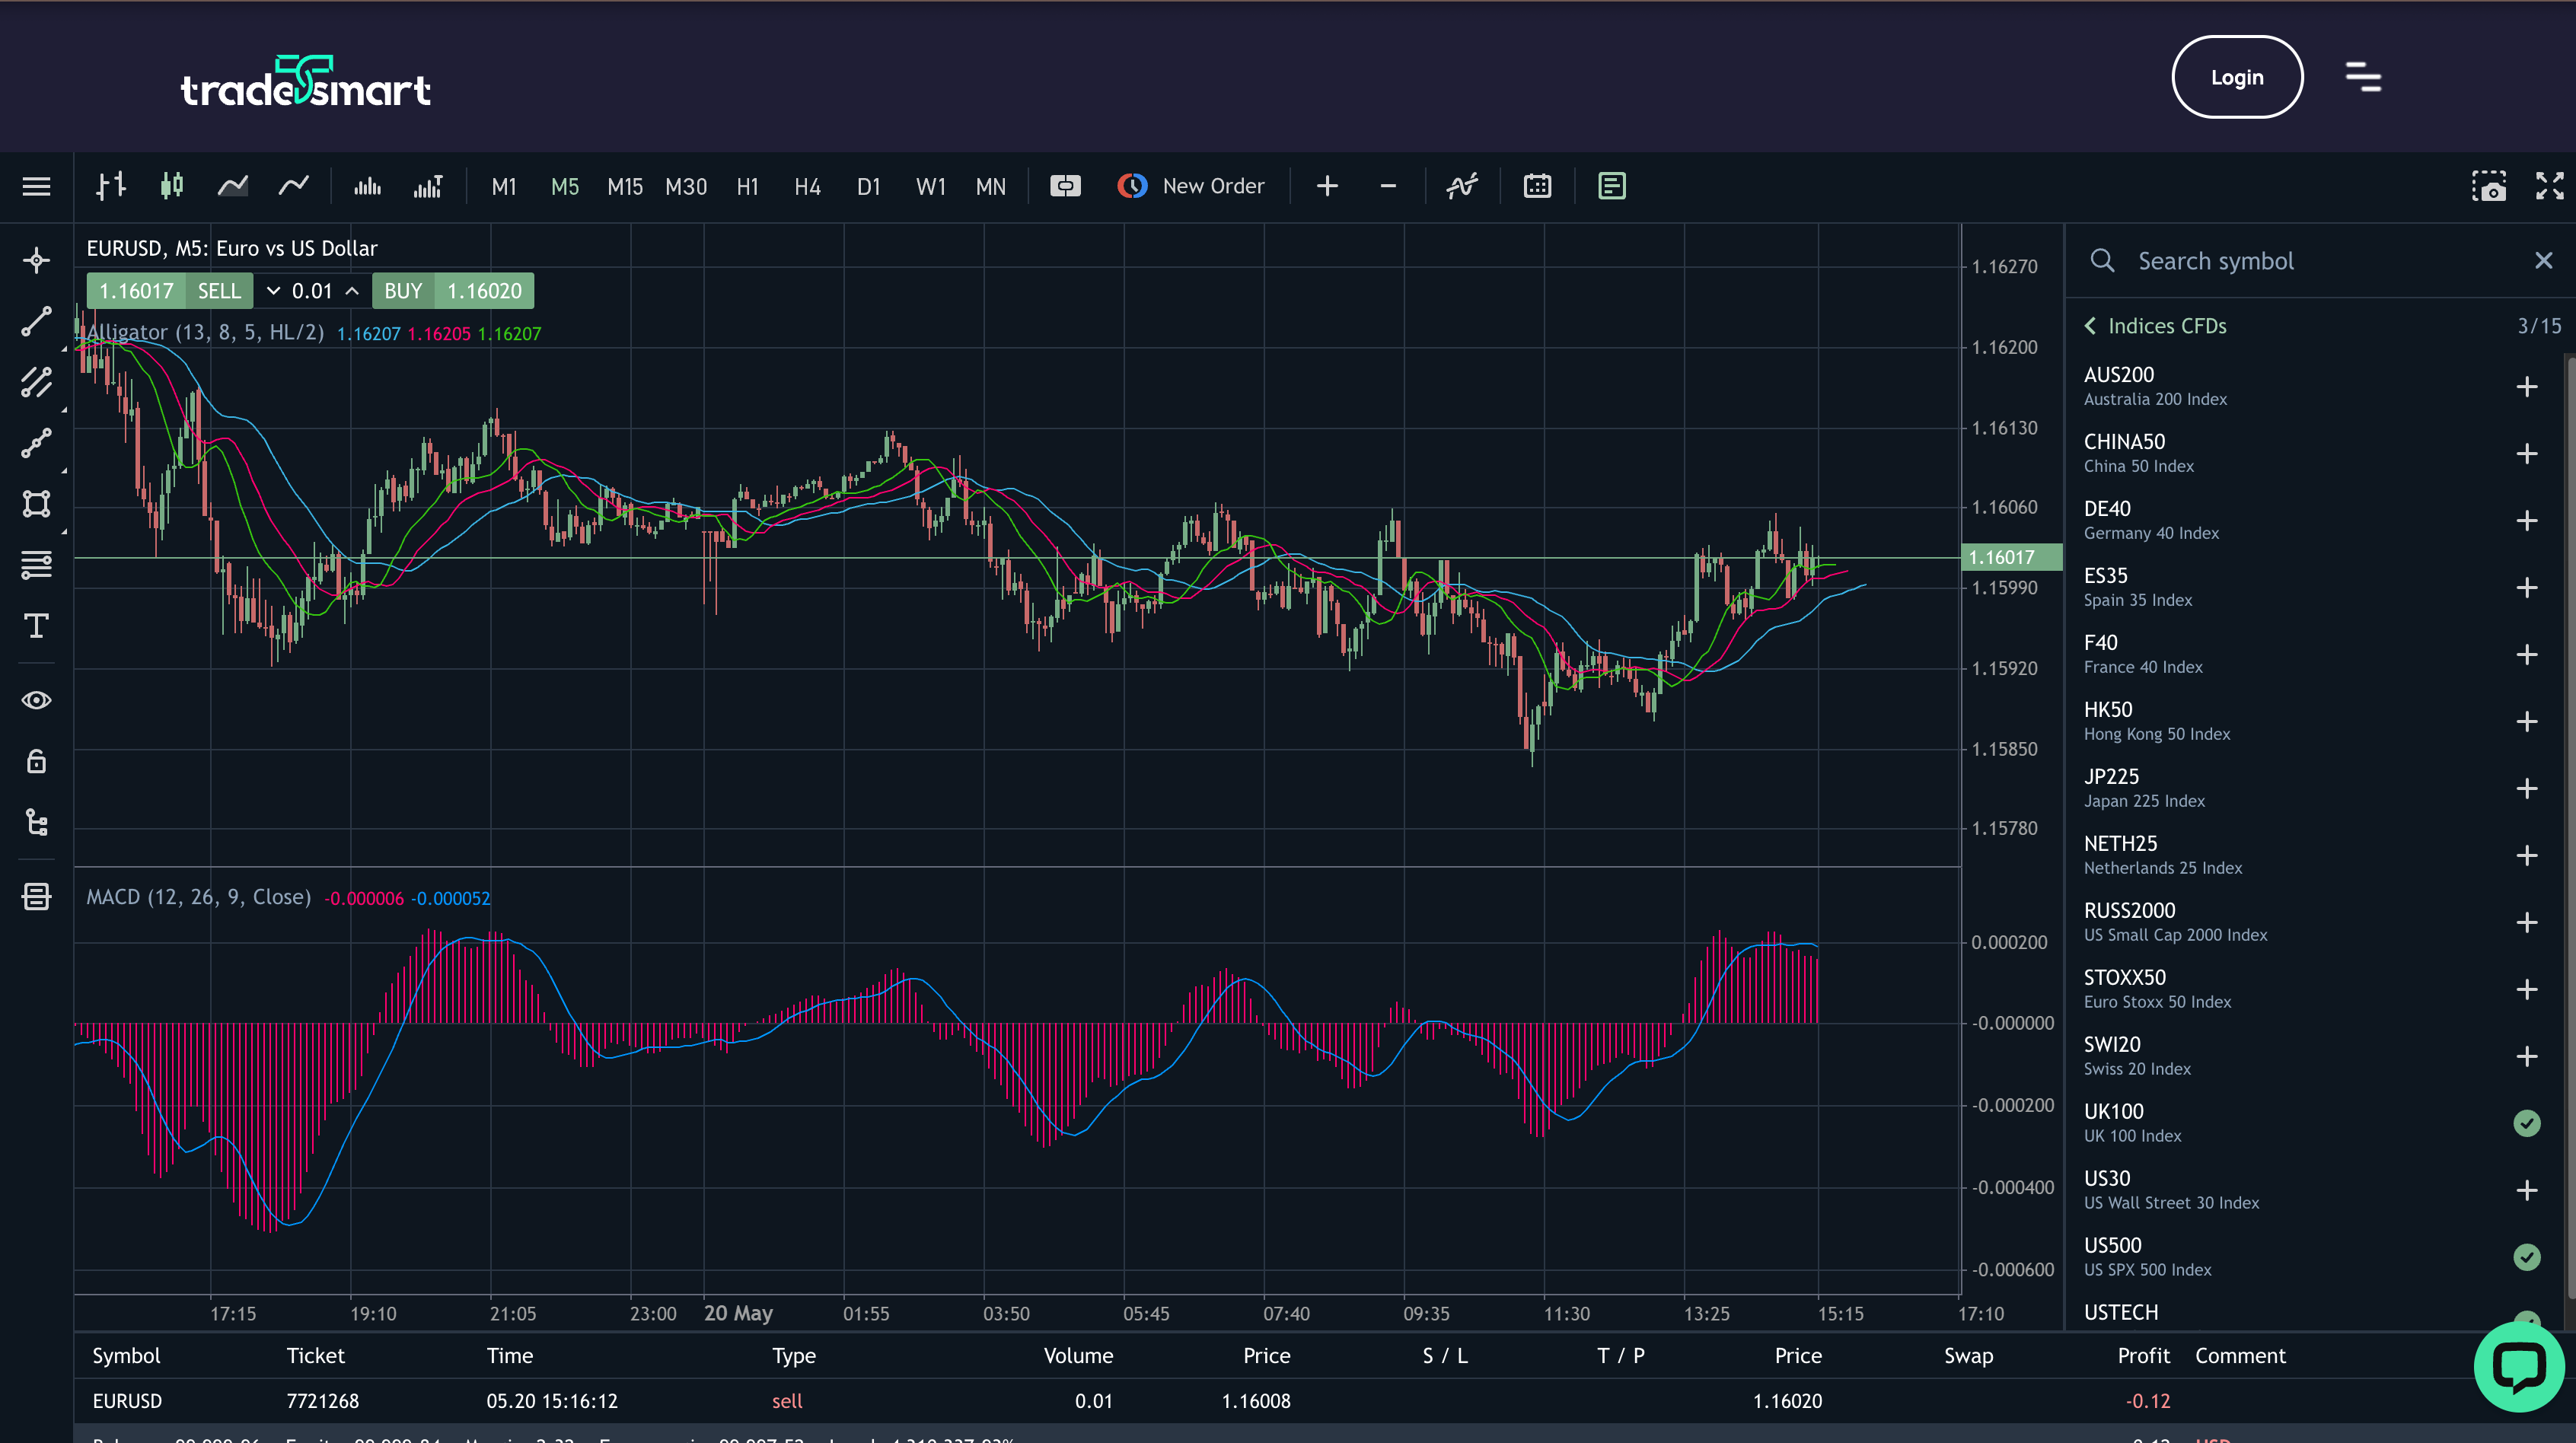Zoom out chart with minus
The image size is (2576, 1443).
click(1388, 186)
